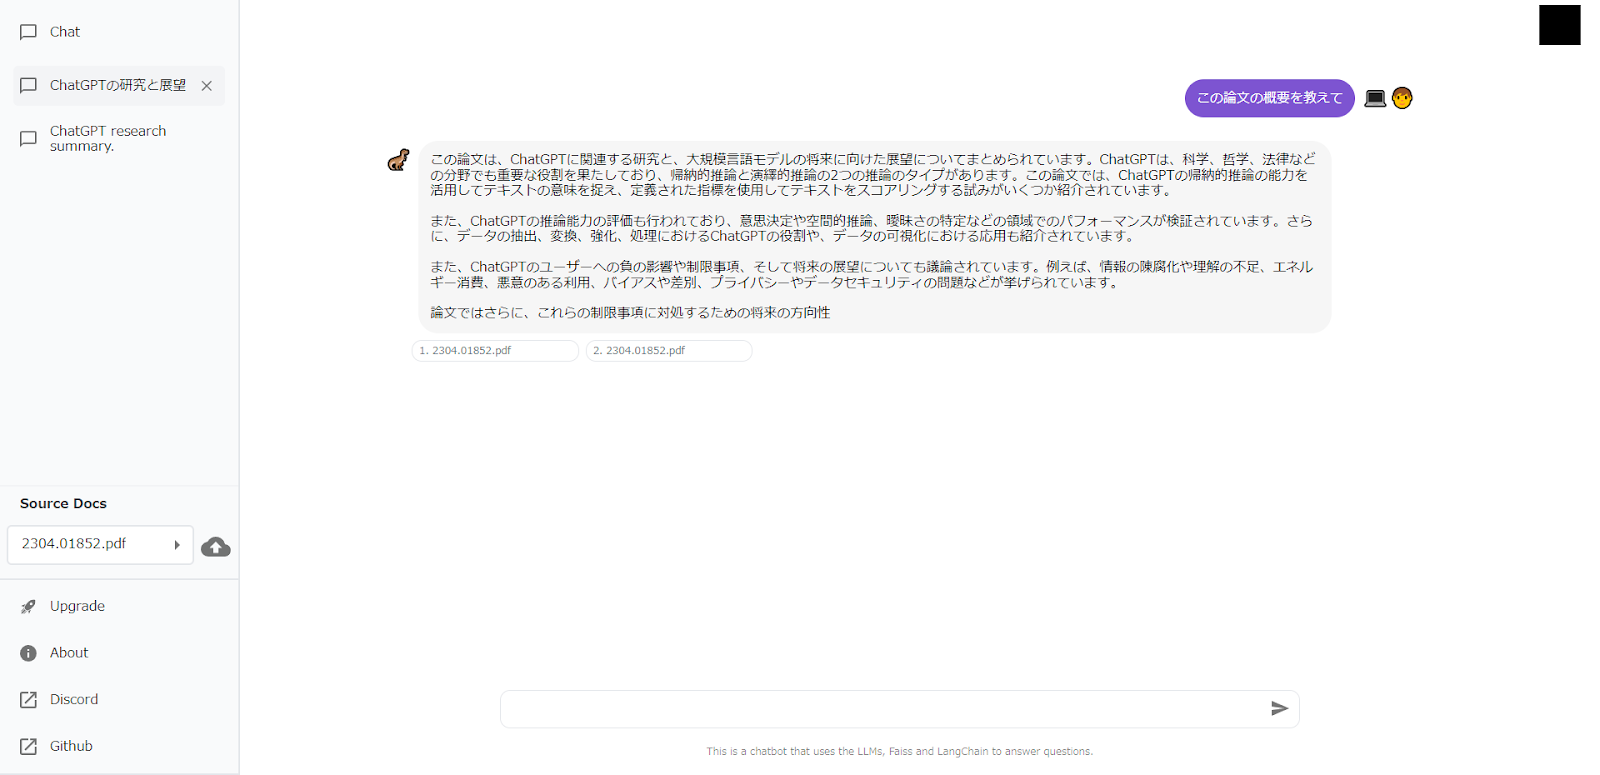Image resolution: width=1600 pixels, height=775 pixels.
Task: Select the ChatGPTの研究と展望 conversation
Action: click(118, 86)
